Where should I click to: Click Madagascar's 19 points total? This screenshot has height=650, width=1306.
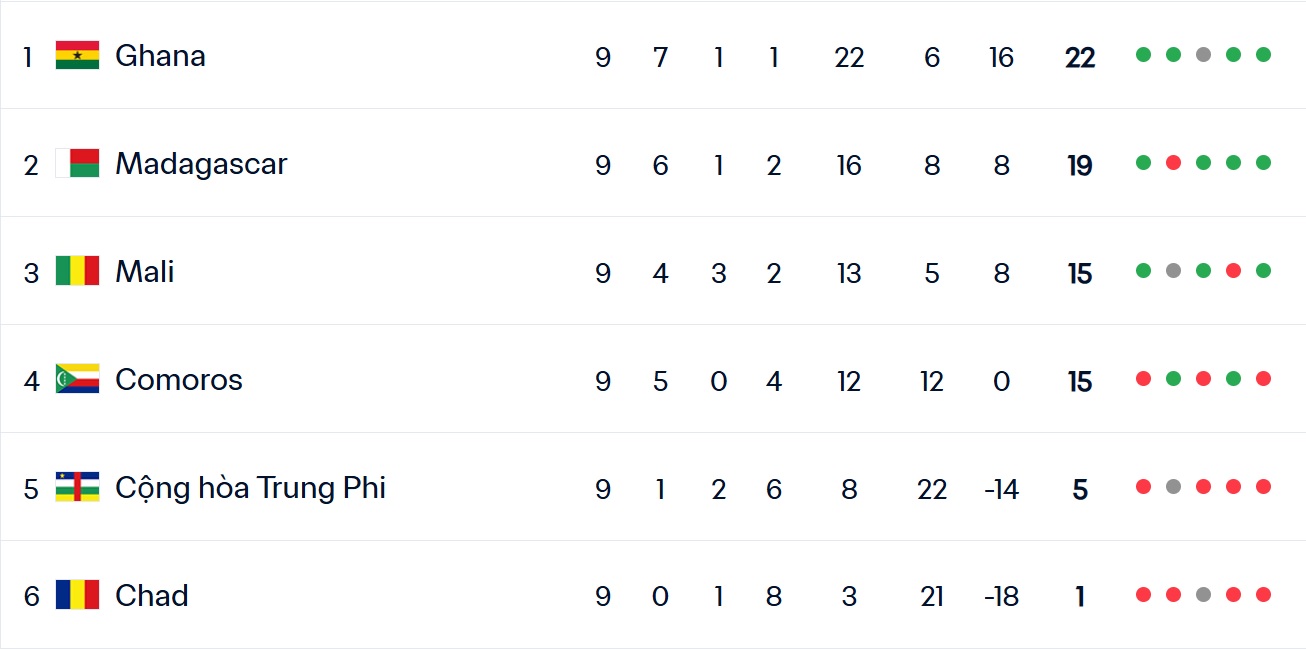[x=1080, y=165]
